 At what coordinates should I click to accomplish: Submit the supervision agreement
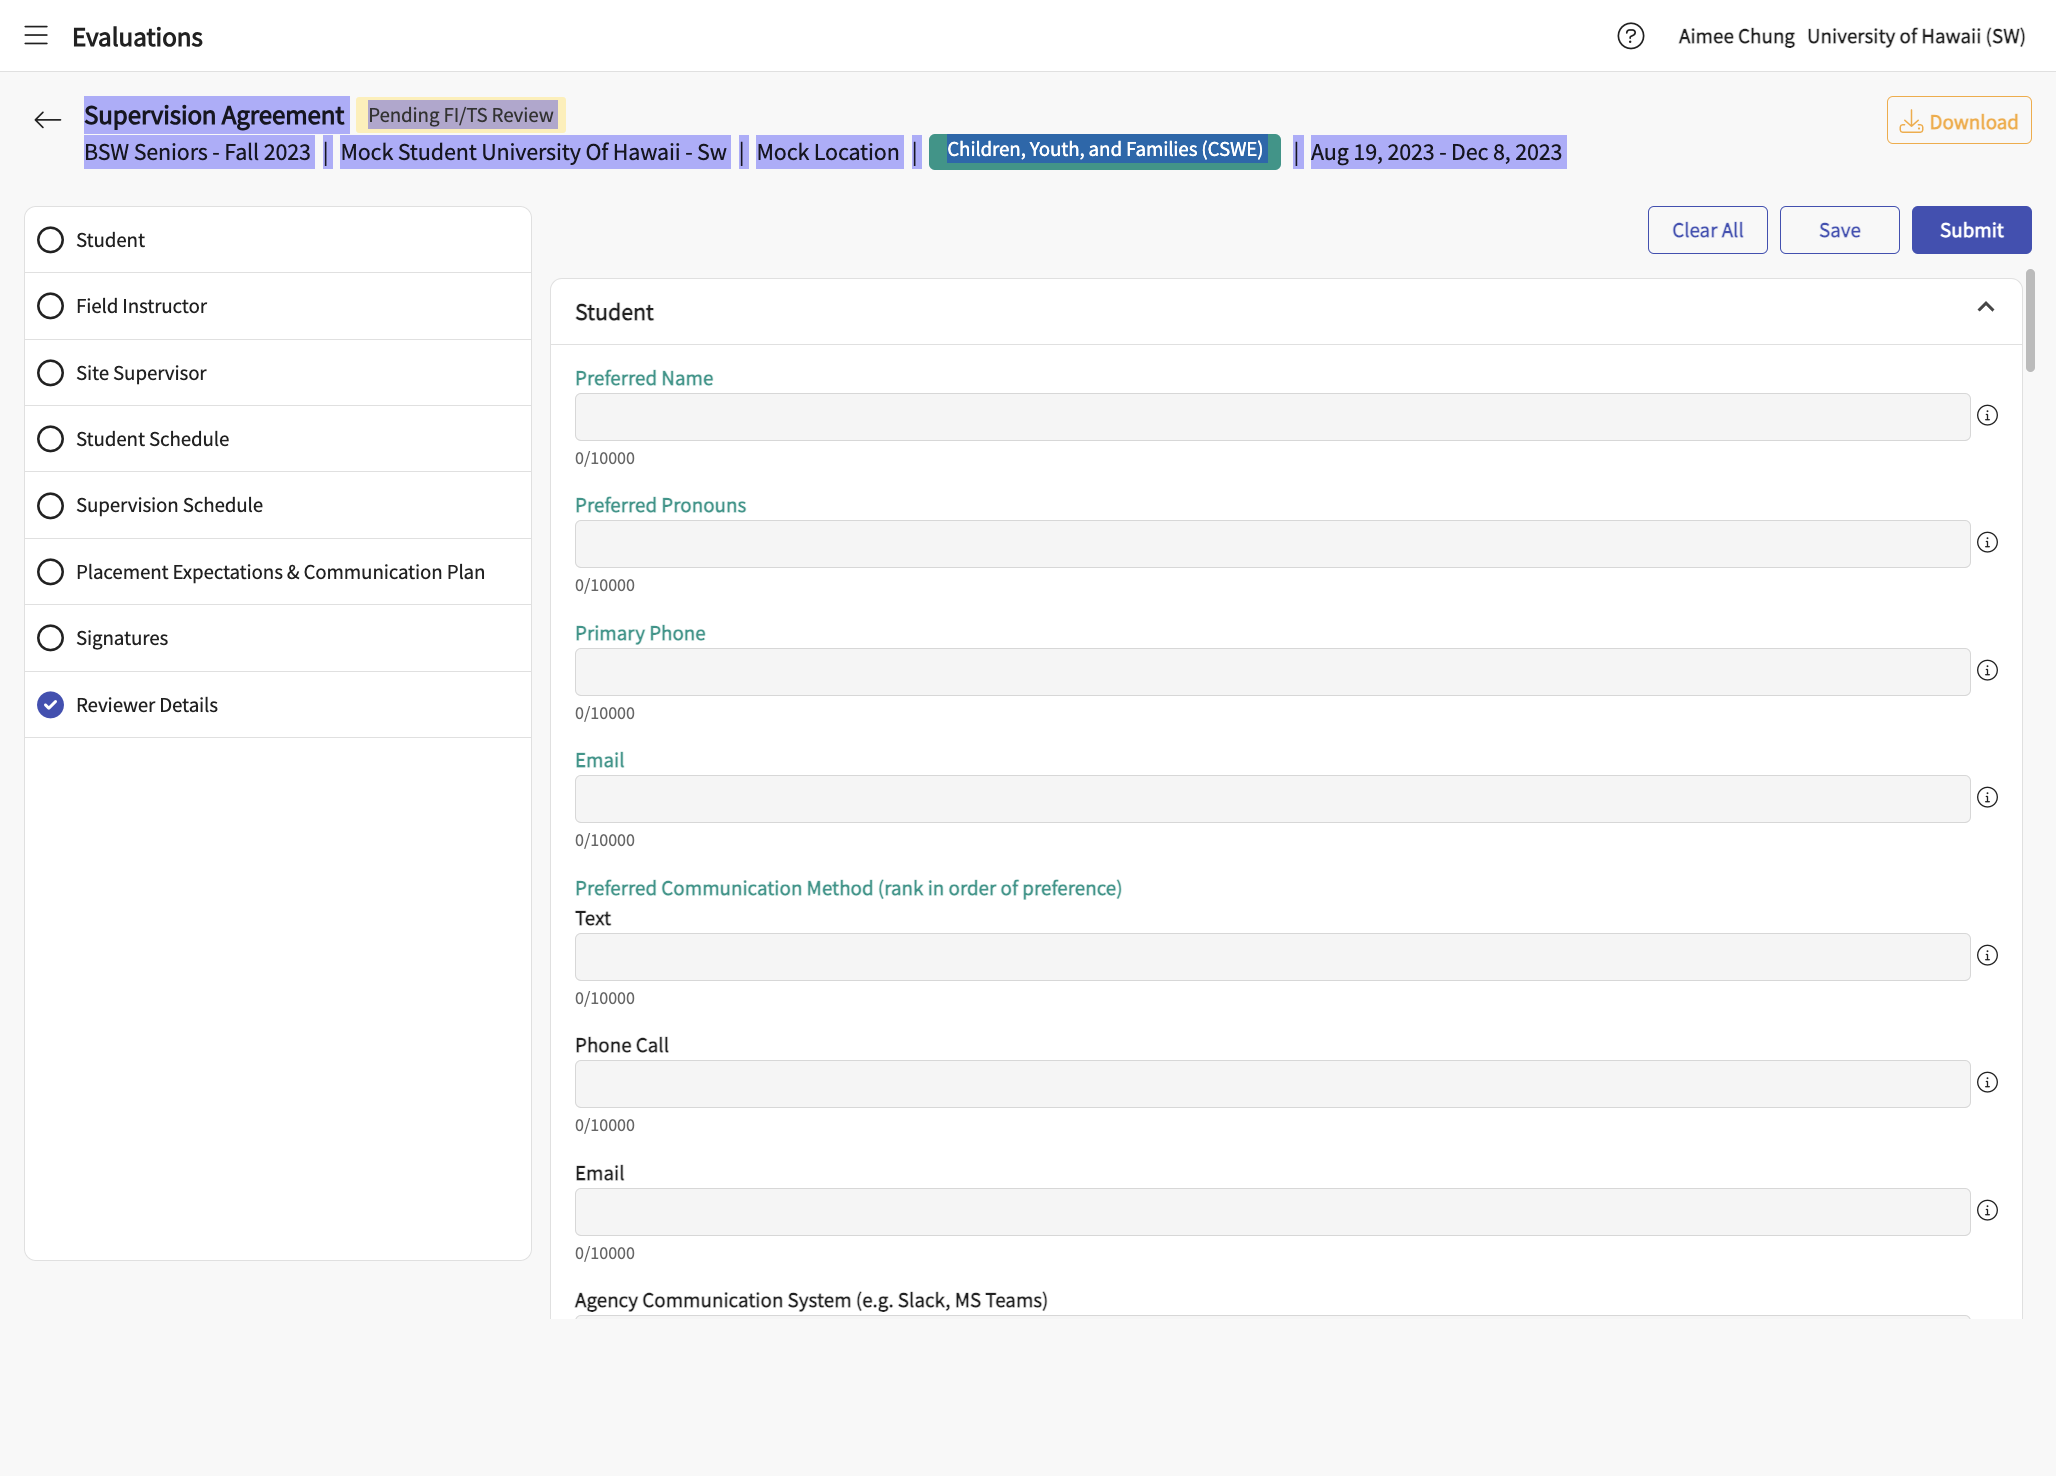click(1971, 230)
